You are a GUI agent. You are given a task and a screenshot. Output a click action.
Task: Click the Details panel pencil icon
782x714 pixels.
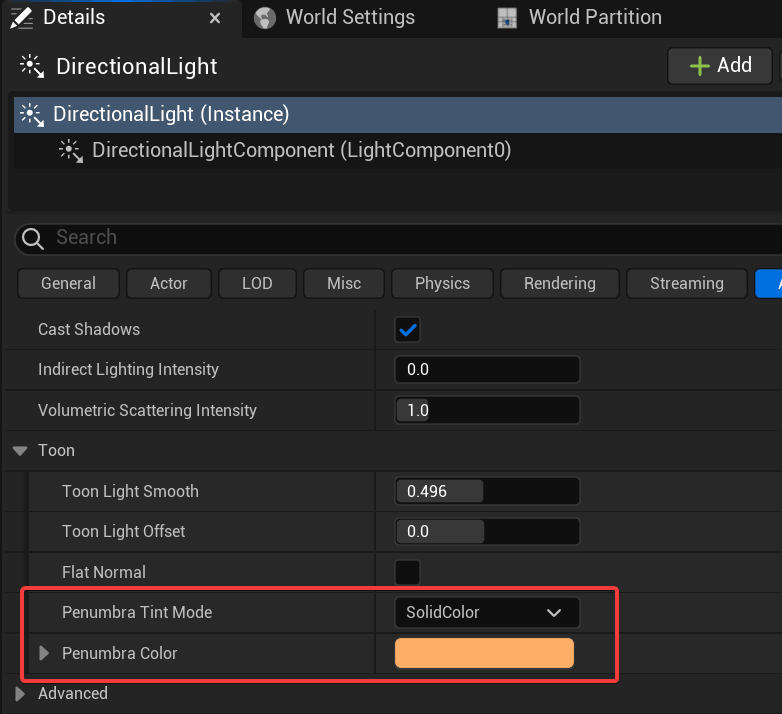tap(21, 18)
